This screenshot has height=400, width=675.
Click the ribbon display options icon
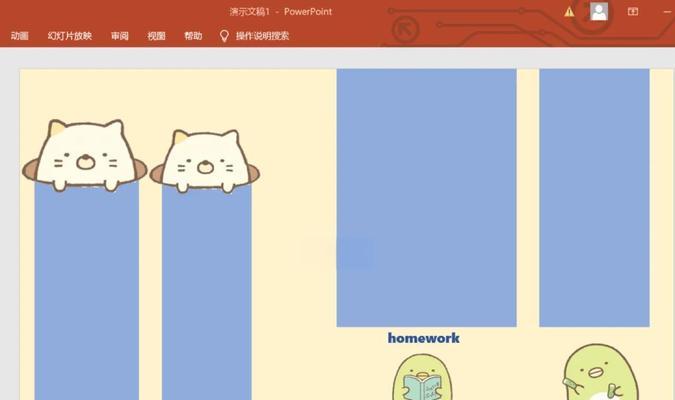click(x=633, y=12)
